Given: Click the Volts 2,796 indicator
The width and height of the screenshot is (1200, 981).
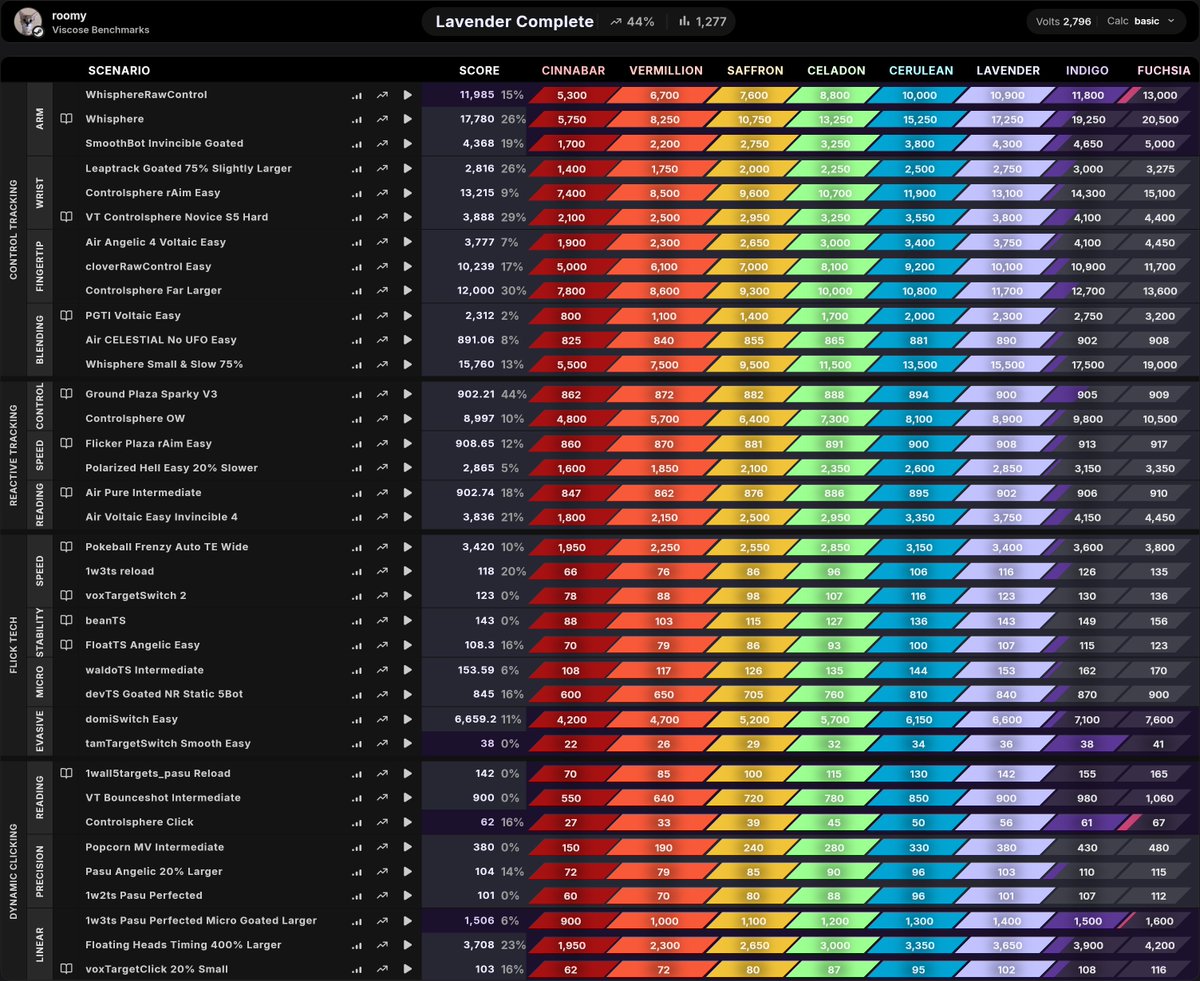Looking at the screenshot, I should coord(1063,21).
